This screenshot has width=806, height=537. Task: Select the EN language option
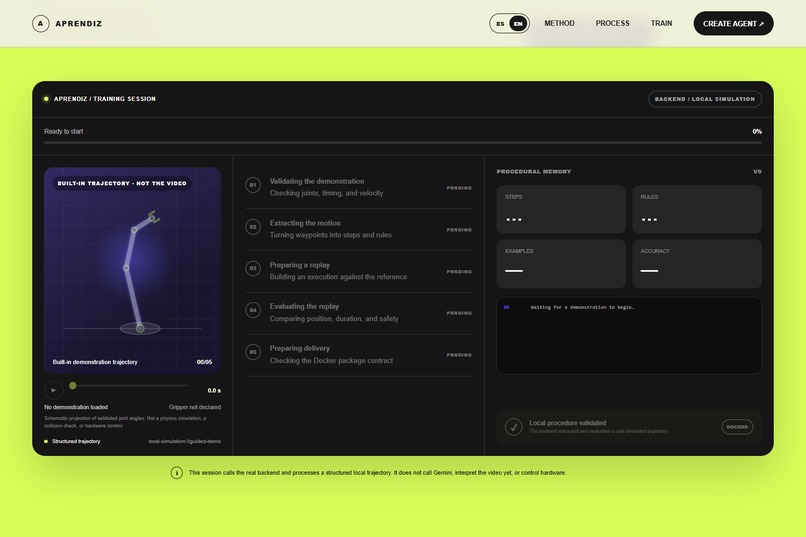518,24
